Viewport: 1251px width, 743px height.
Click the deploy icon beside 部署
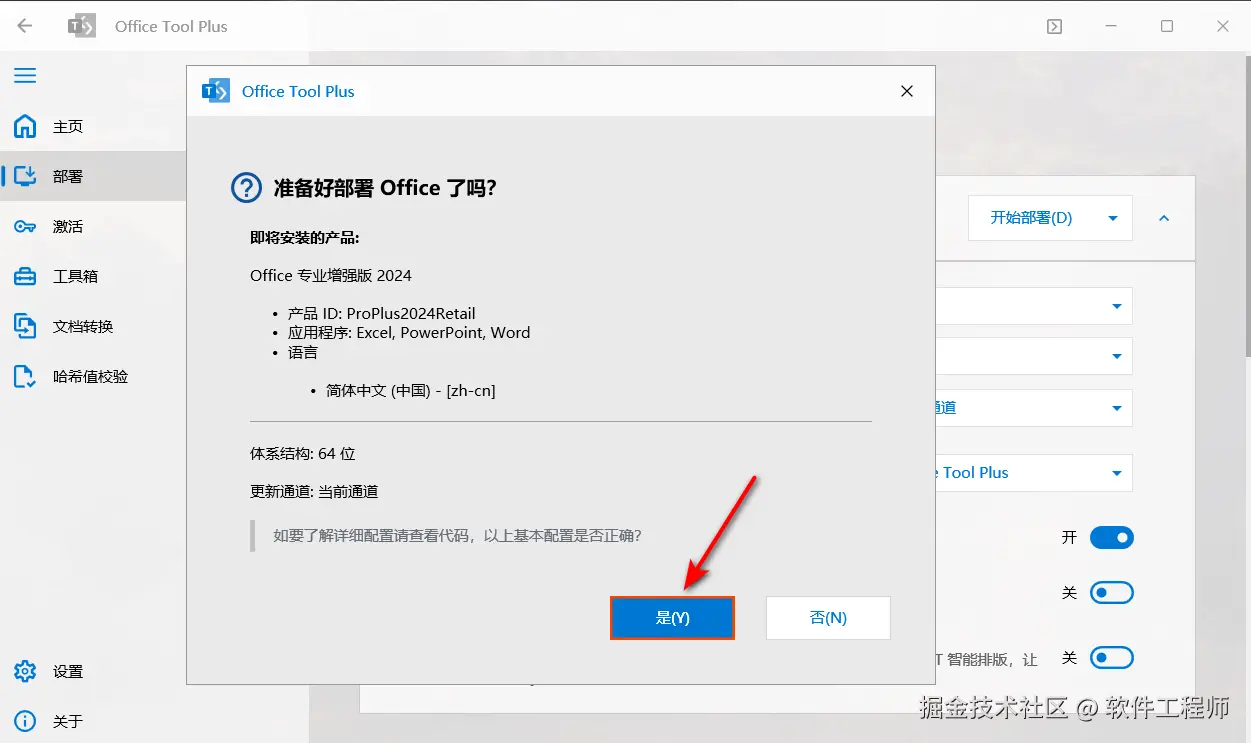point(25,177)
